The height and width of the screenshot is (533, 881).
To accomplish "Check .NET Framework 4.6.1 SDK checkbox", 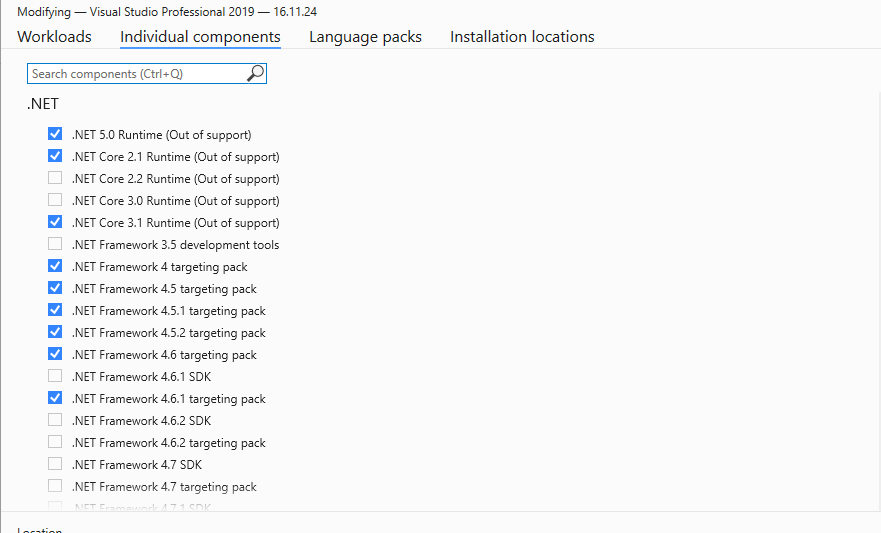I will [55, 376].
